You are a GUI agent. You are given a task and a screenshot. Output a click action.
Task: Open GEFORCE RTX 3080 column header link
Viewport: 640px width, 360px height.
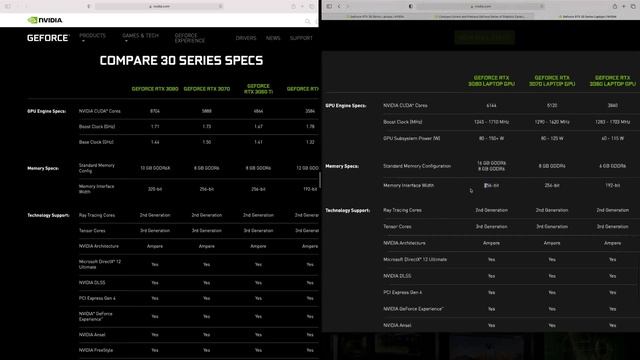[155, 89]
